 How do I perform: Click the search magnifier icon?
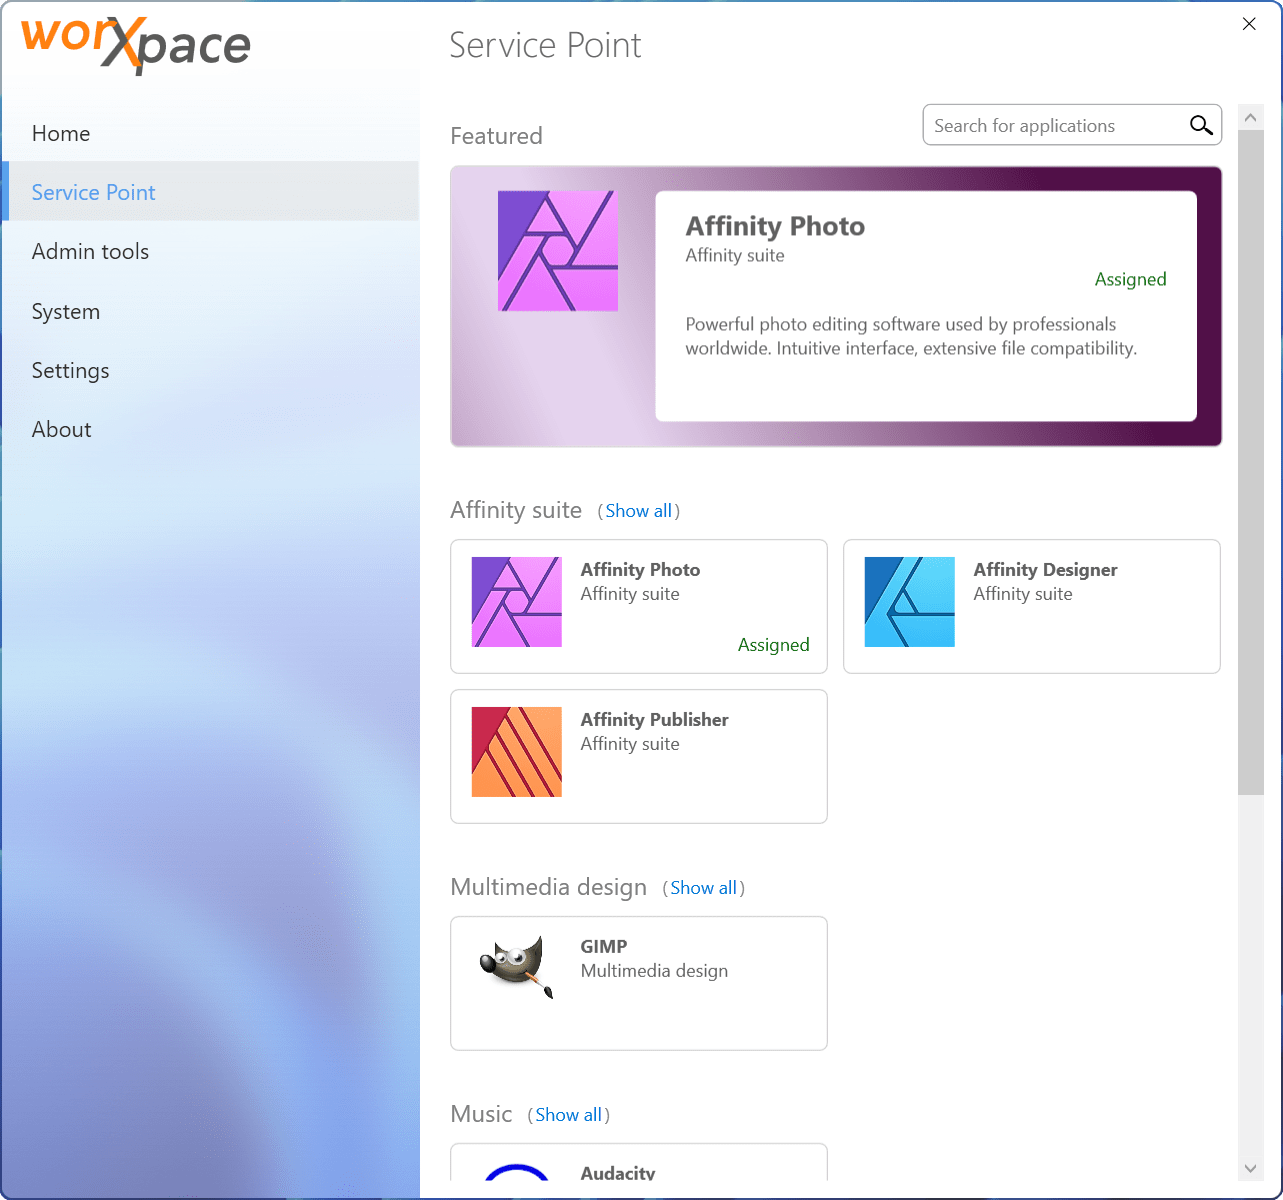pyautogui.click(x=1201, y=125)
